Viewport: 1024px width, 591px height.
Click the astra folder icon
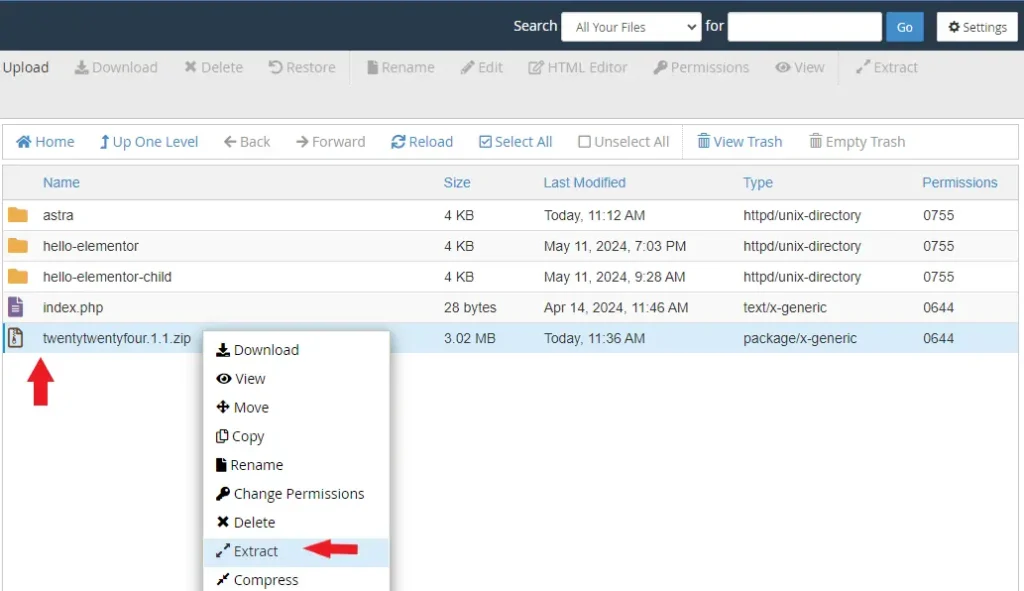18,215
